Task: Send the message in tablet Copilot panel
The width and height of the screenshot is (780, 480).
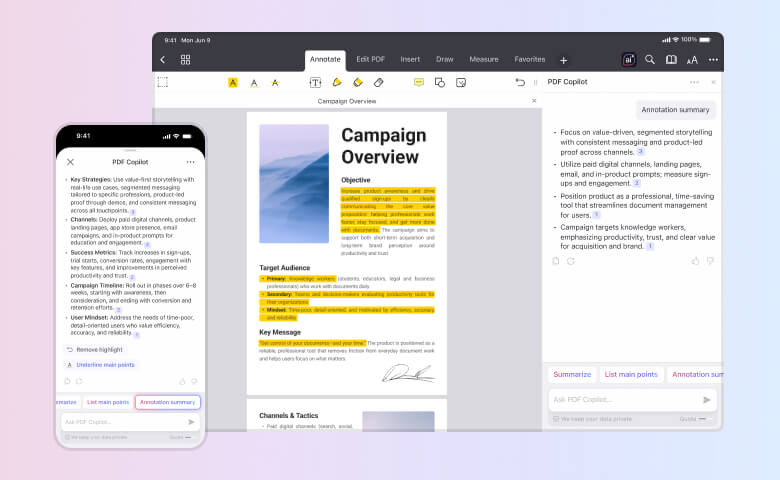Action: (x=707, y=399)
